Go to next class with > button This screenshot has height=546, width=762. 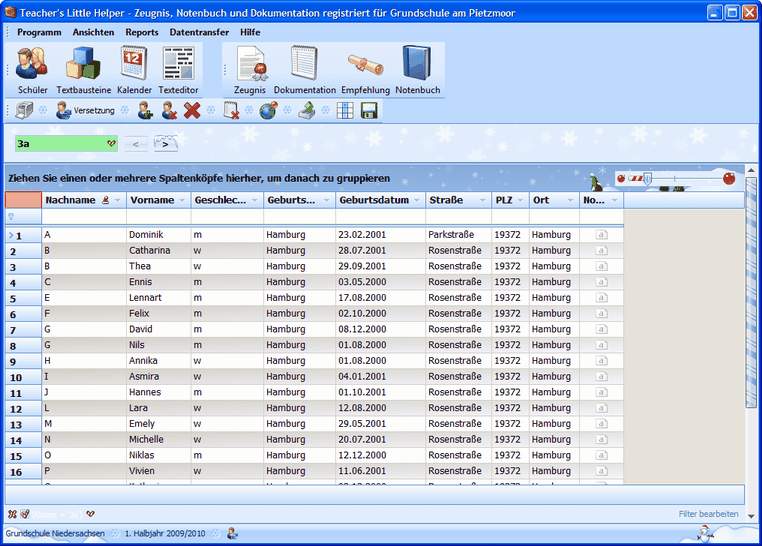pyautogui.click(x=166, y=144)
